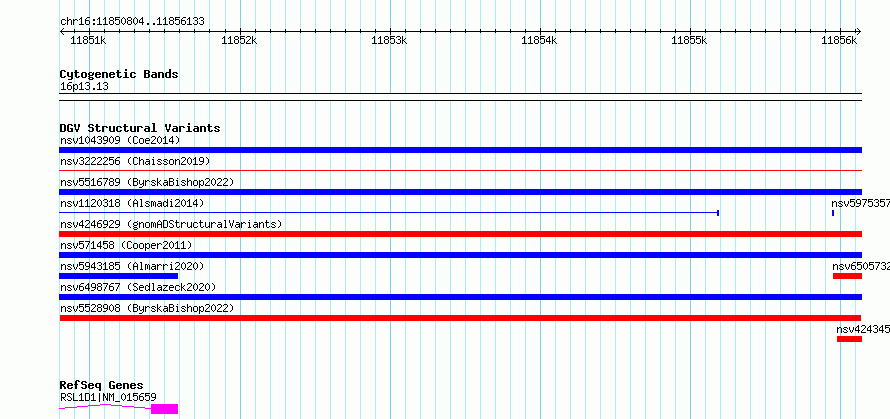The width and height of the screenshot is (890, 419).
Task: Select the blue nsv5516789 variant bar
Action: (460, 192)
